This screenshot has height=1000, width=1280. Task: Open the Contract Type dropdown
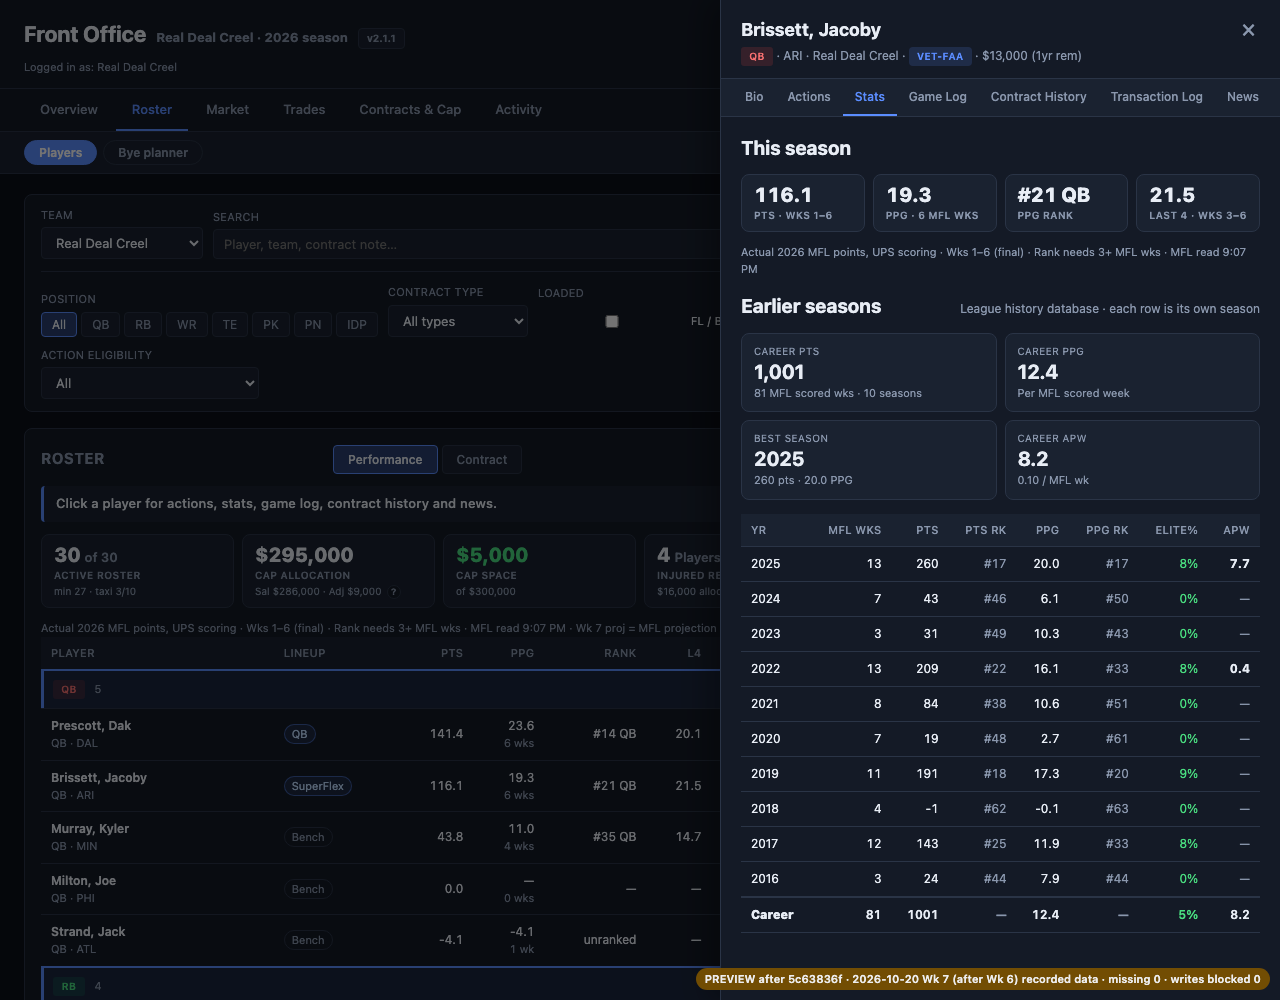click(458, 321)
